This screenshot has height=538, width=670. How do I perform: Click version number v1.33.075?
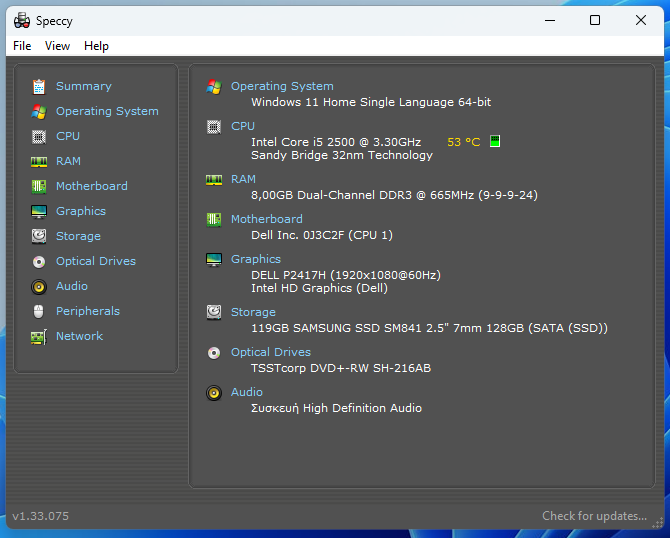(41, 516)
